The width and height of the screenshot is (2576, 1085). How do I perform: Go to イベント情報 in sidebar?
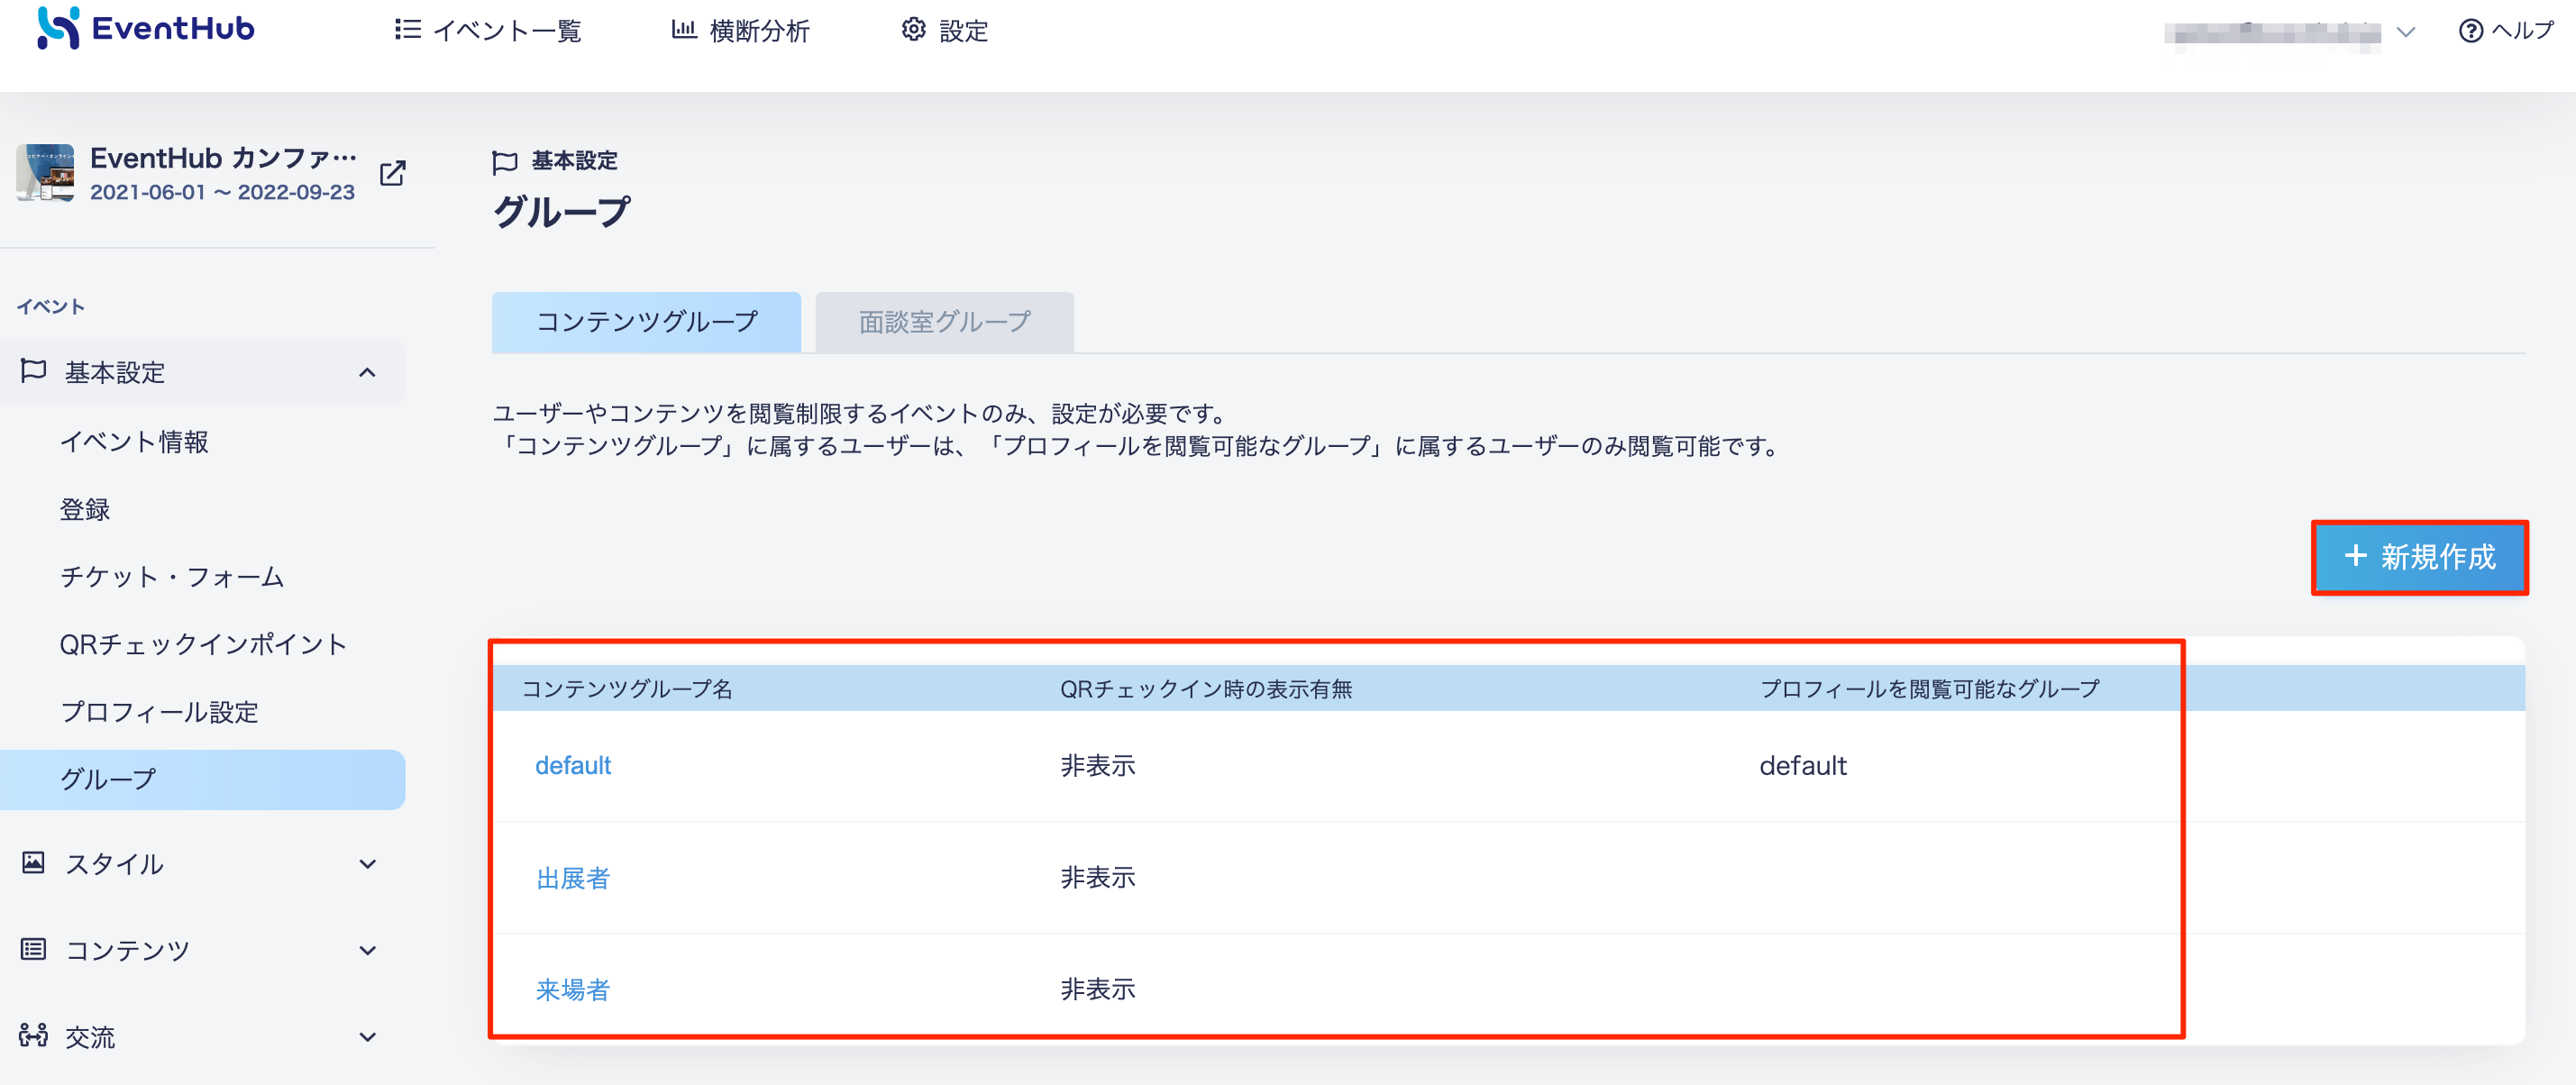[x=134, y=442]
